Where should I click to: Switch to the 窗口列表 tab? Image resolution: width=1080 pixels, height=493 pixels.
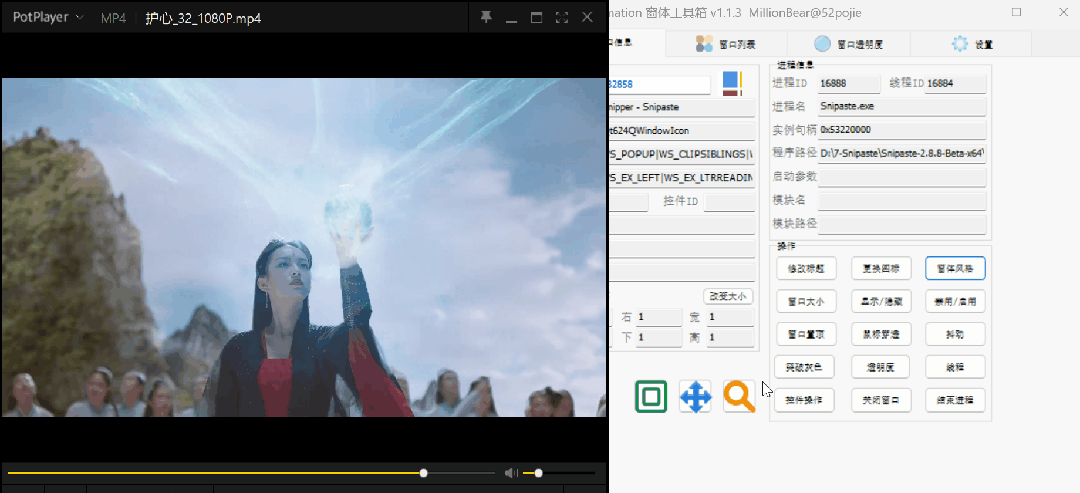pos(726,44)
